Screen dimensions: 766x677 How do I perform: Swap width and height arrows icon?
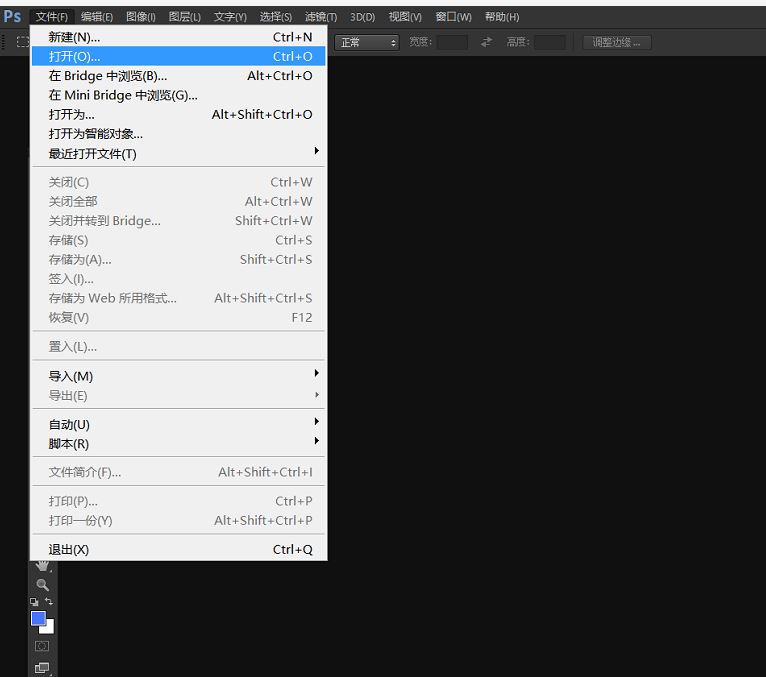pyautogui.click(x=486, y=42)
